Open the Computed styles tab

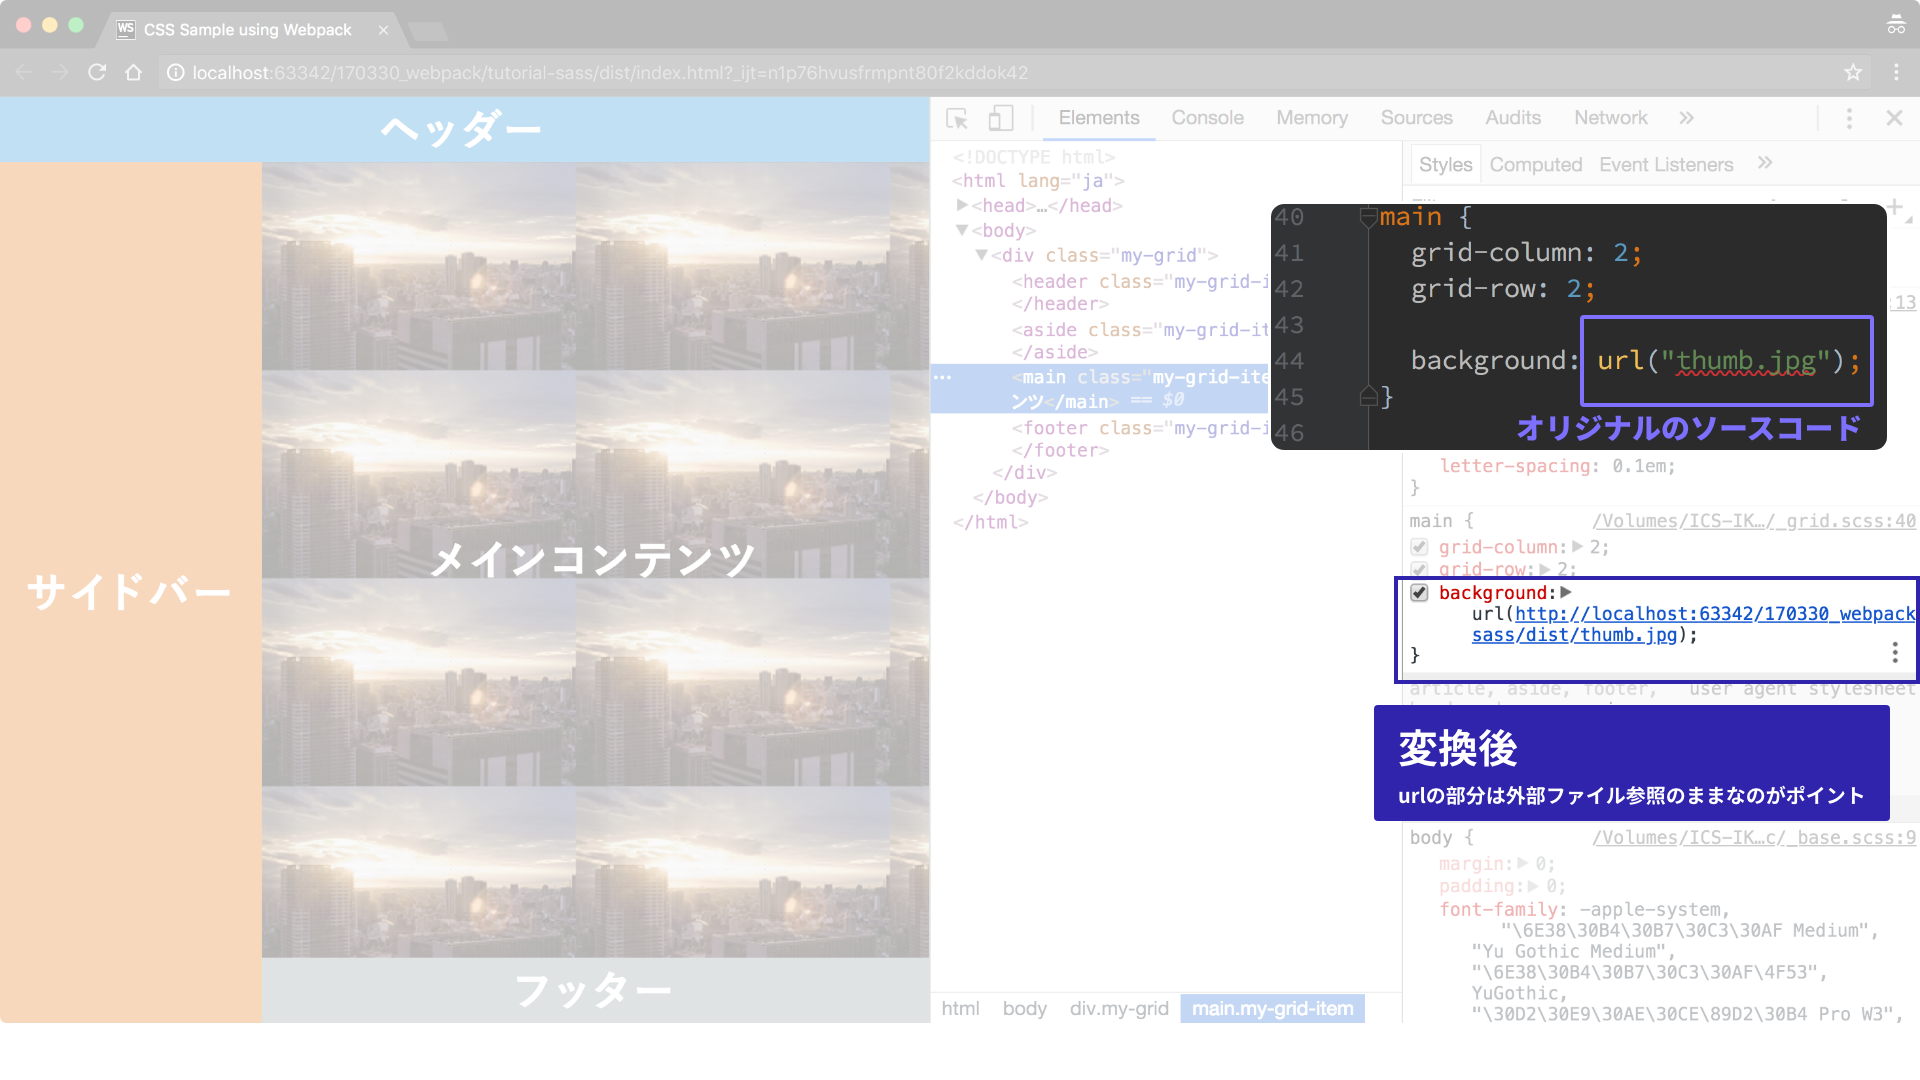(1535, 165)
